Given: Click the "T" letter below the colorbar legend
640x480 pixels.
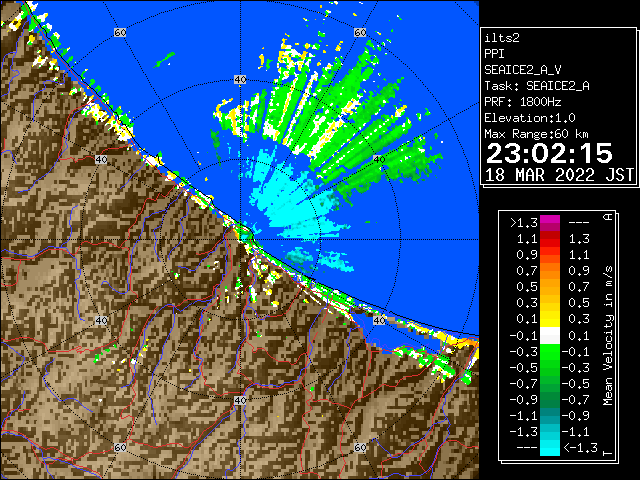Looking at the screenshot, I should [608, 453].
